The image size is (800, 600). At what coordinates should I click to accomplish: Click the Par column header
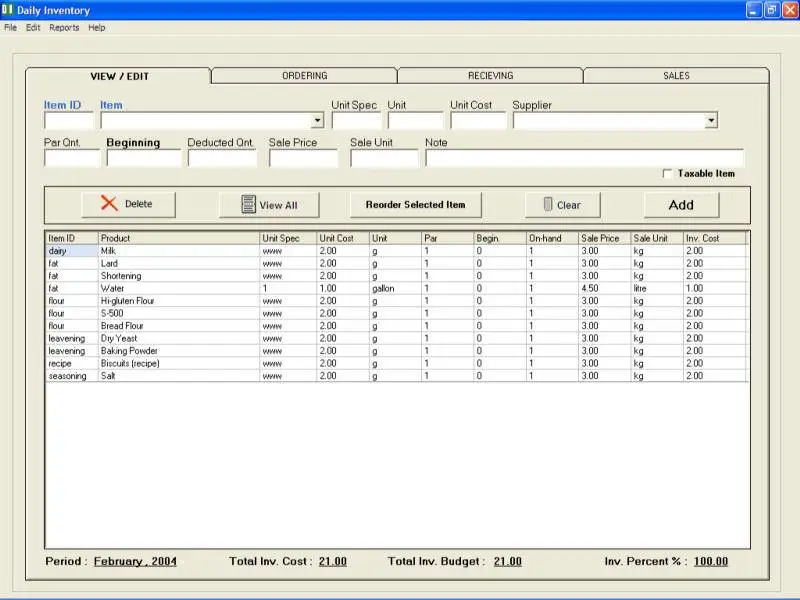click(x=447, y=238)
